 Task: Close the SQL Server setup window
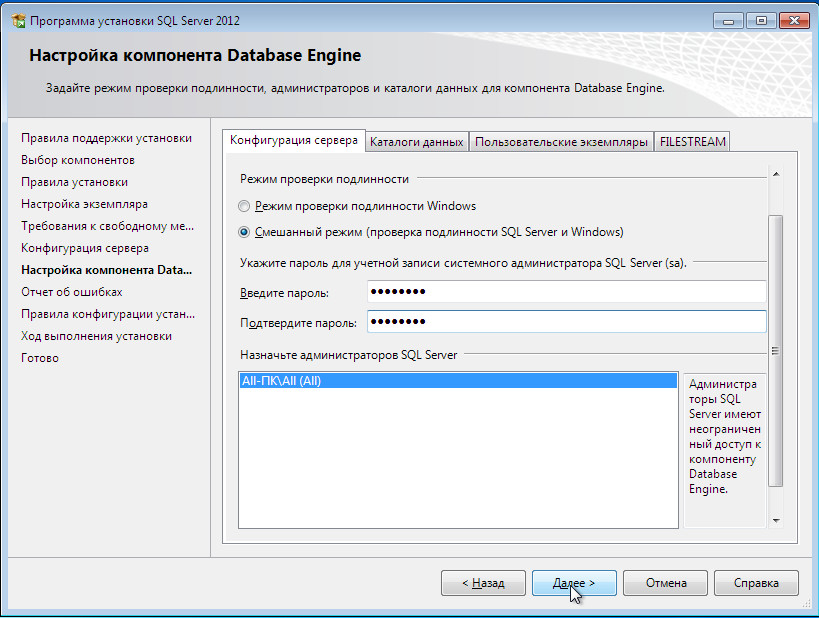coord(794,21)
